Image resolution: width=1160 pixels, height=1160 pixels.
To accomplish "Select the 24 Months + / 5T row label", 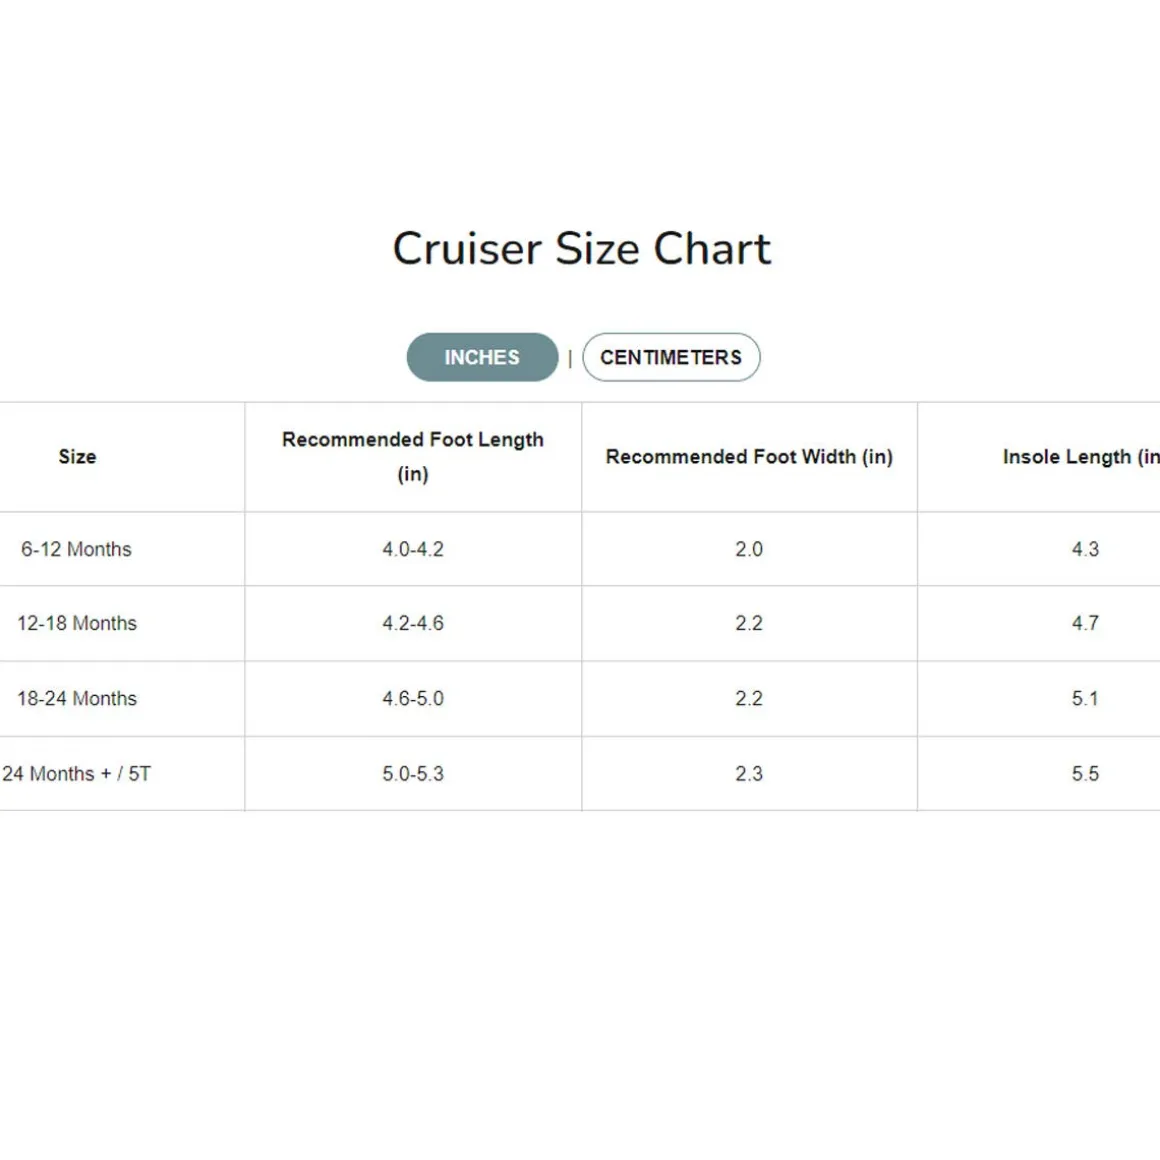I will pyautogui.click(x=76, y=774).
